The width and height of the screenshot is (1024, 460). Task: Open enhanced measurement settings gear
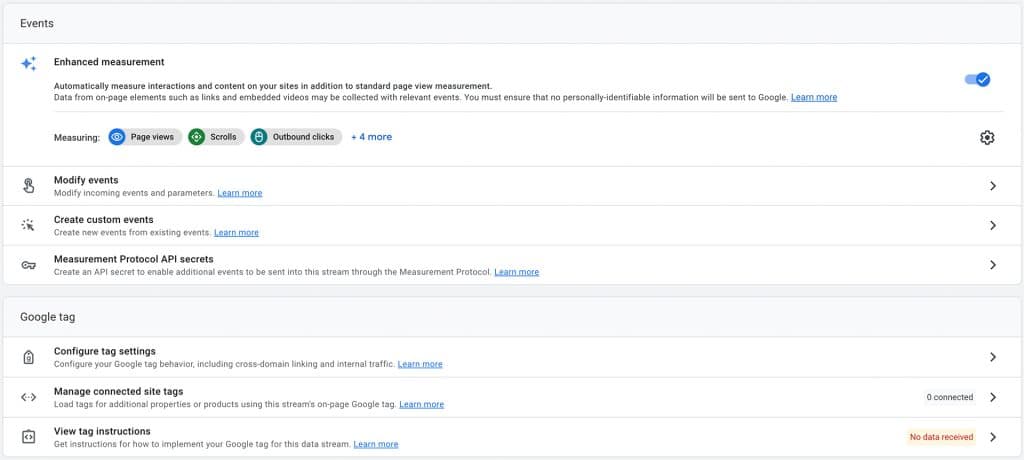pos(987,137)
